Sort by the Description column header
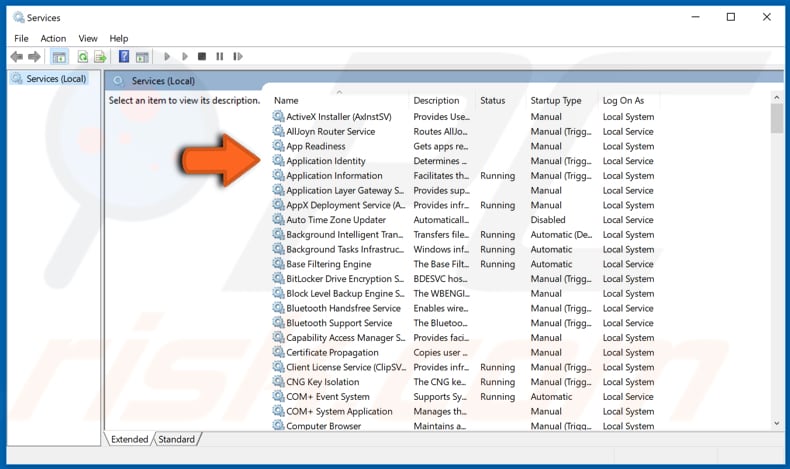The image size is (790, 469). (x=443, y=100)
